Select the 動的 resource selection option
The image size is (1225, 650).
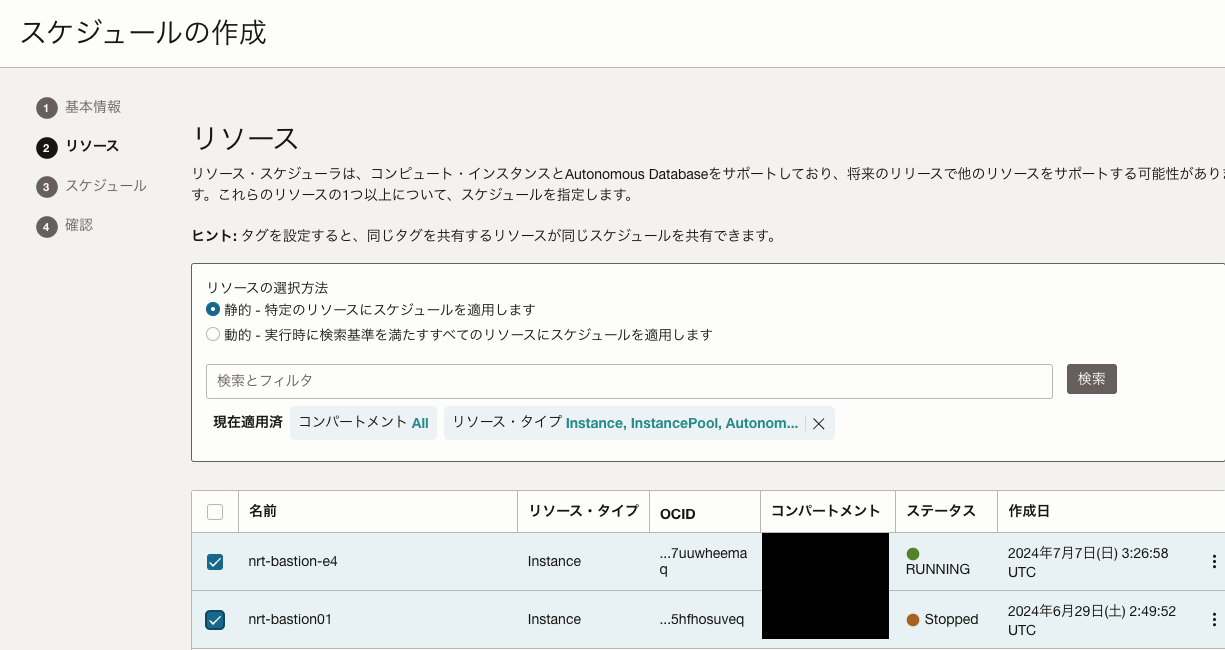[213, 334]
